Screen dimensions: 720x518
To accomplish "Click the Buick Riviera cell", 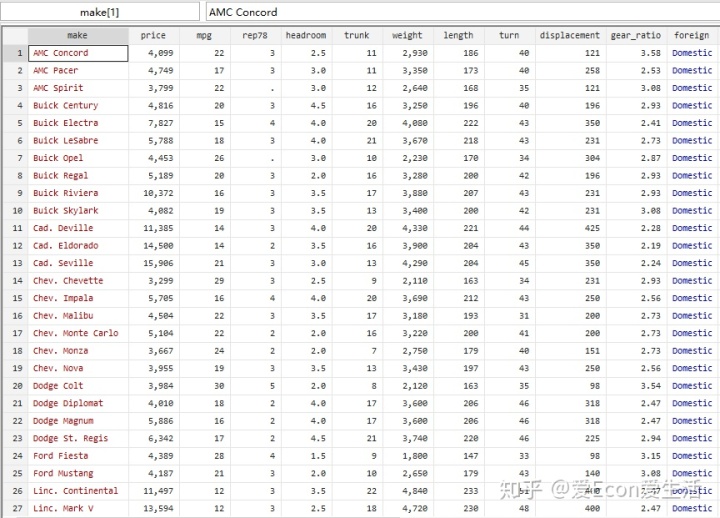I will tap(78, 193).
